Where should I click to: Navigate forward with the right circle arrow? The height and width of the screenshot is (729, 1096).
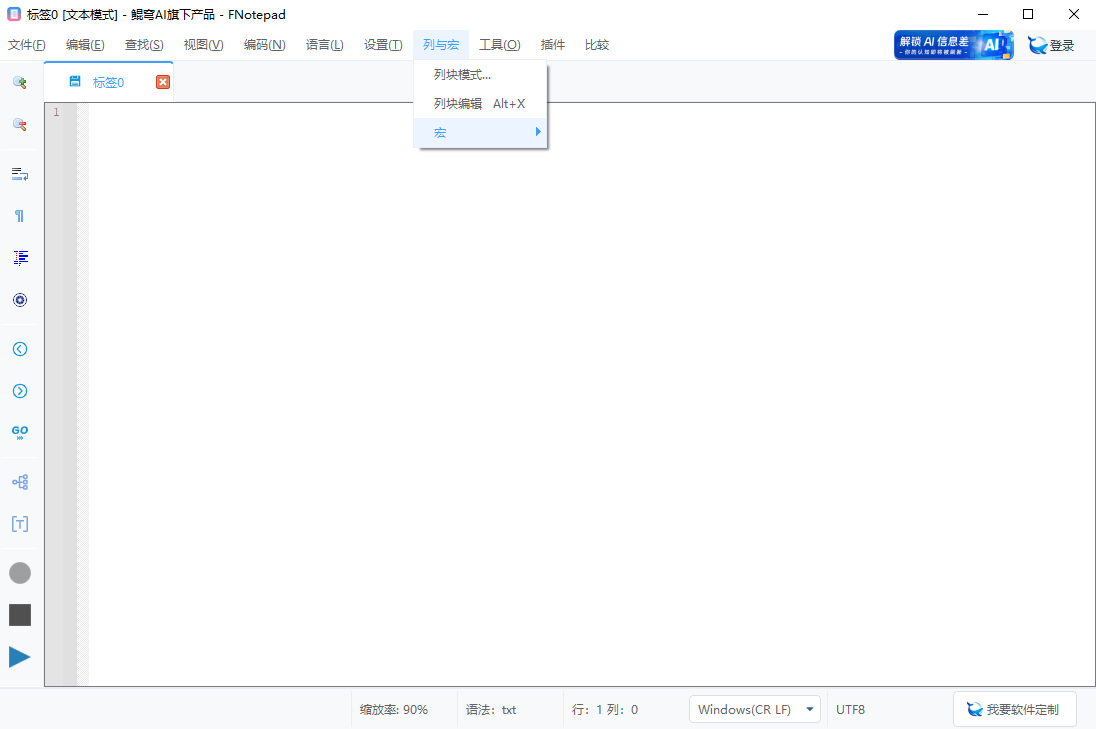click(19, 390)
